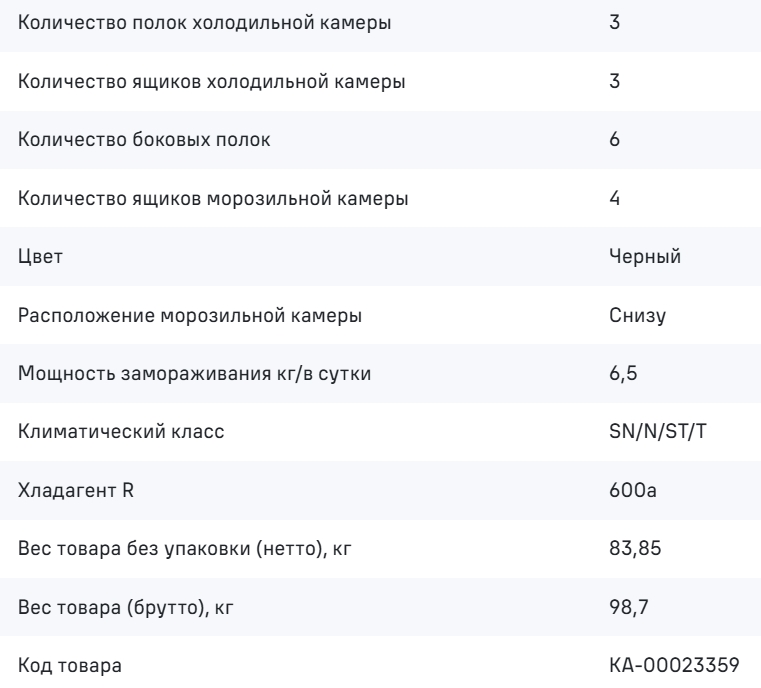Click the "Хладагент R" label
The image size is (761, 688).
[x=76, y=491]
